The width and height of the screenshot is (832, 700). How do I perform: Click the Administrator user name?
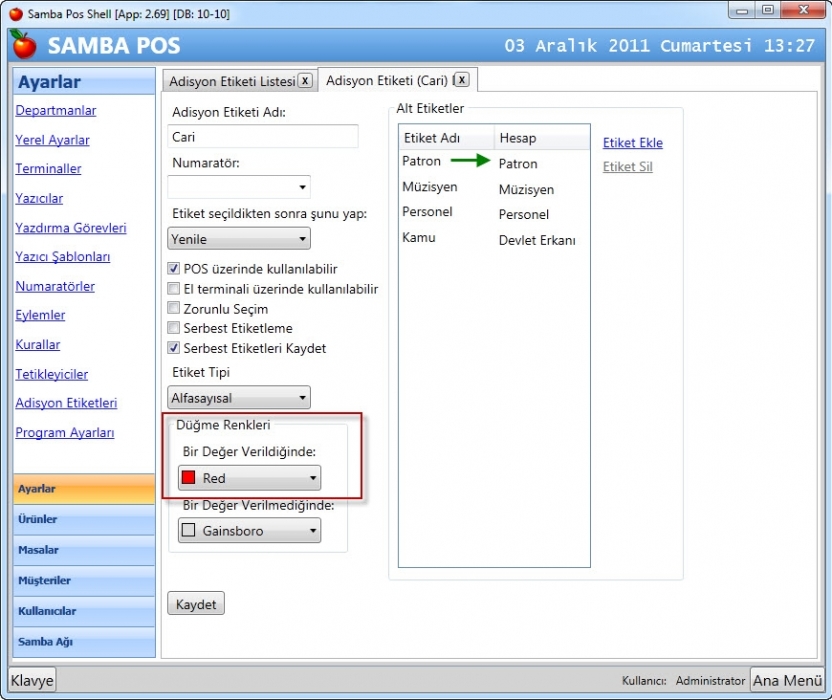(x=710, y=680)
